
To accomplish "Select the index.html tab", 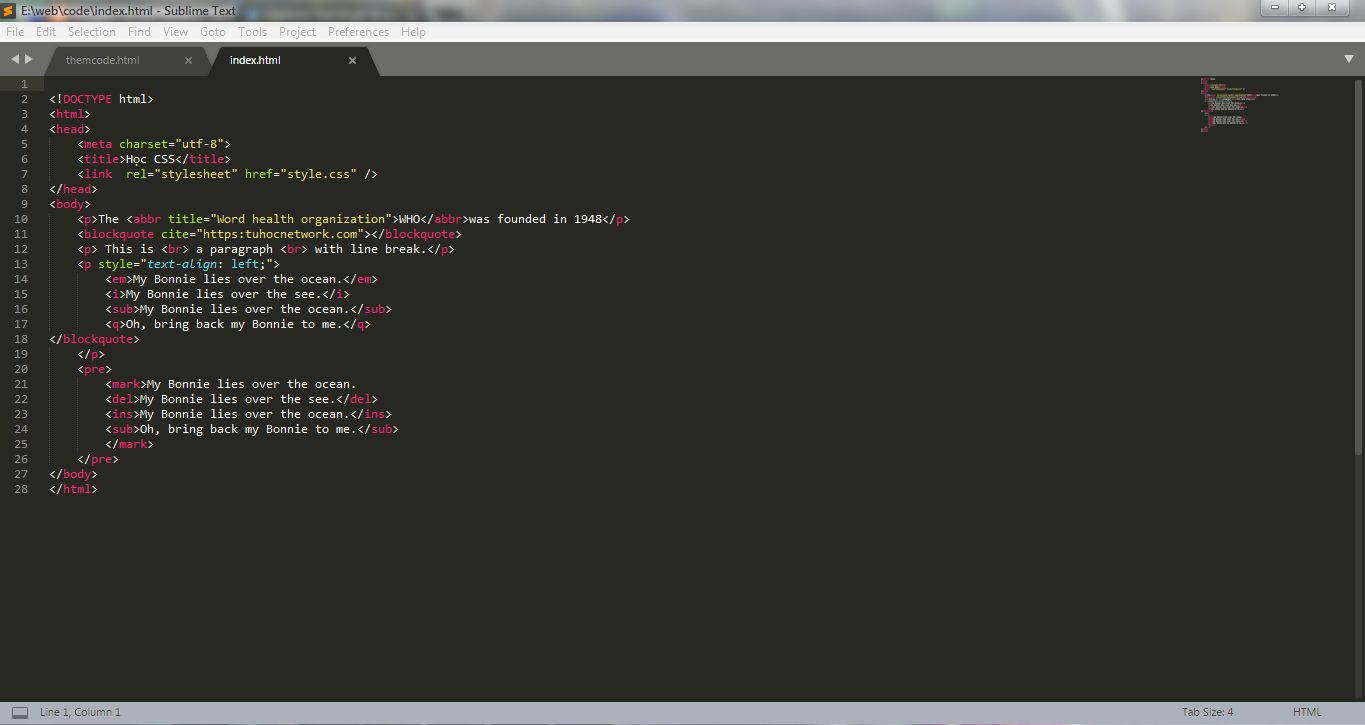I will coord(255,60).
